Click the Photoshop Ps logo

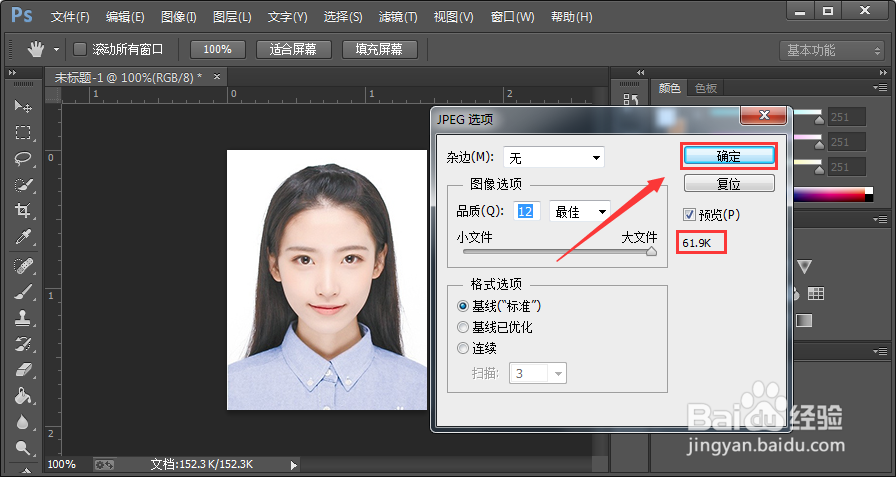click(22, 16)
